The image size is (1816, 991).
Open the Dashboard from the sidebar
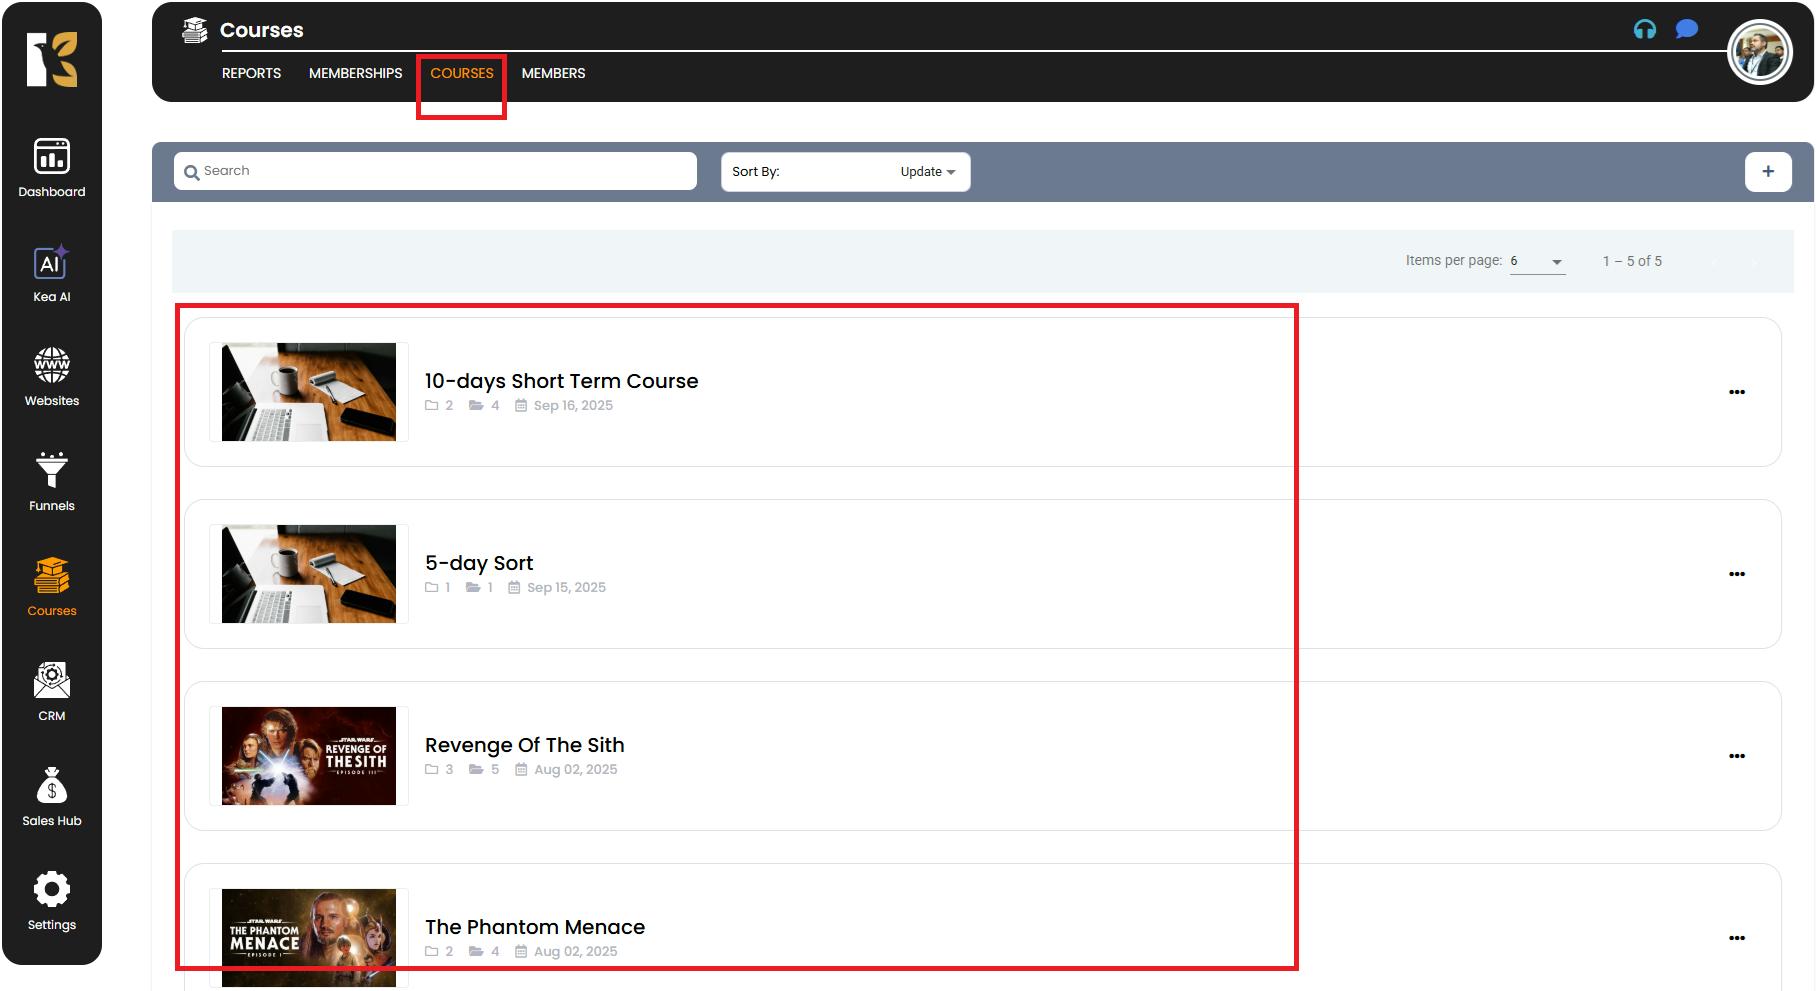tap(52, 168)
